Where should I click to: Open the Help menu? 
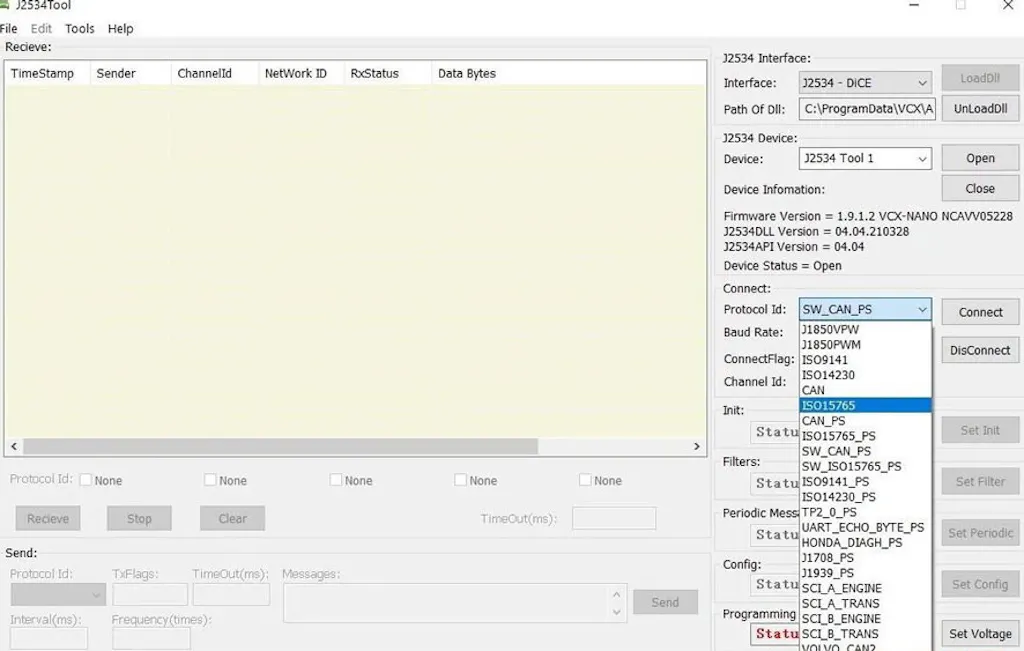121,29
